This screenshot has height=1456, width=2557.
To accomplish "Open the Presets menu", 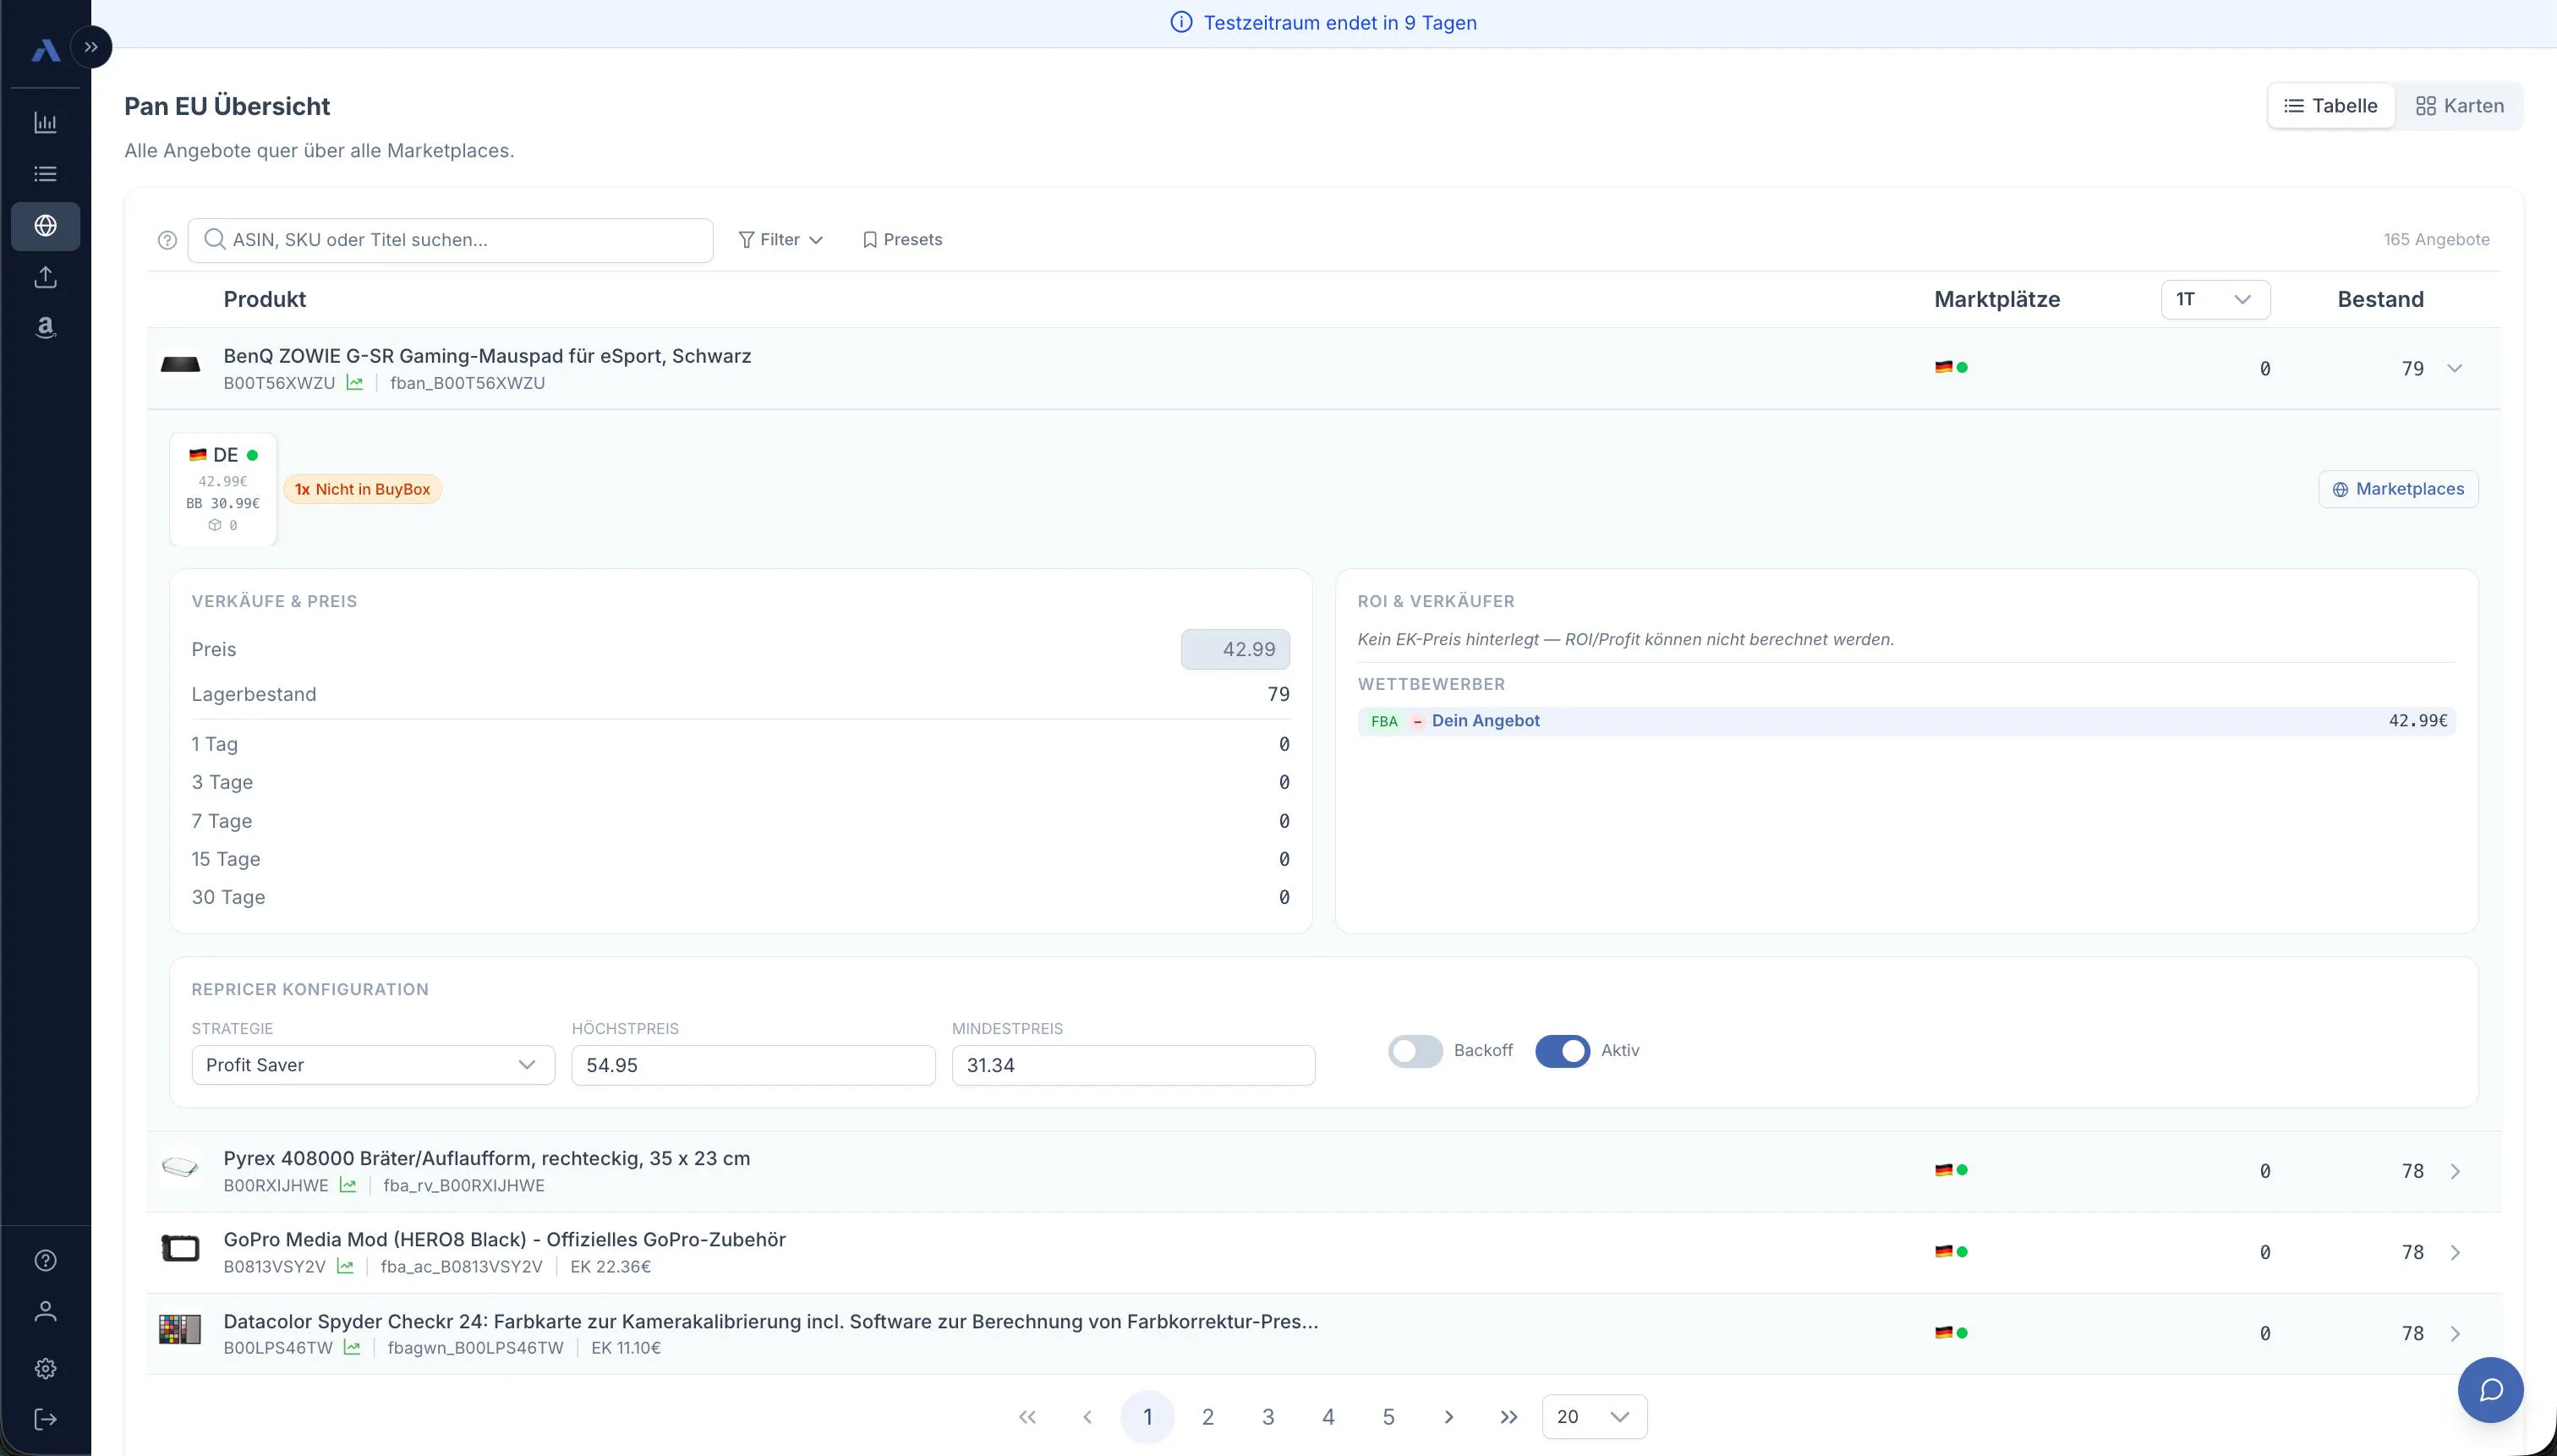I will [x=902, y=240].
